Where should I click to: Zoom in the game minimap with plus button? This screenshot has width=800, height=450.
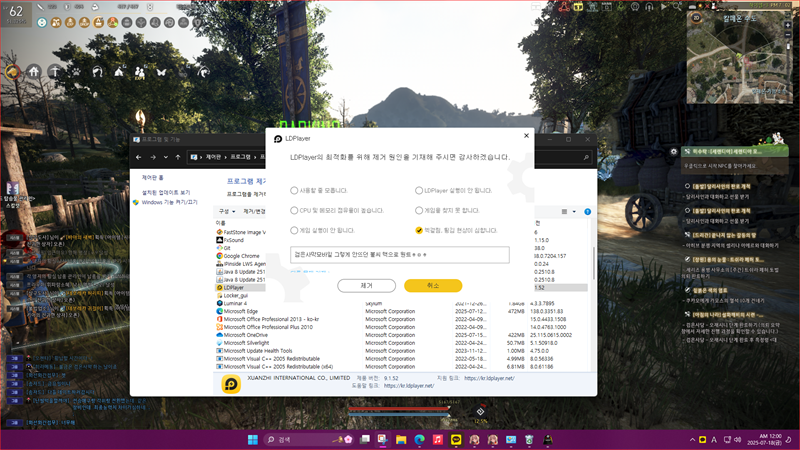[x=788, y=25]
